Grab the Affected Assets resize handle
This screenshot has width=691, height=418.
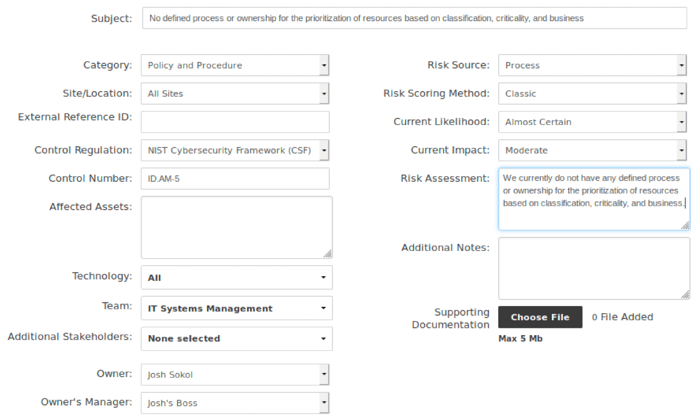pos(327,254)
